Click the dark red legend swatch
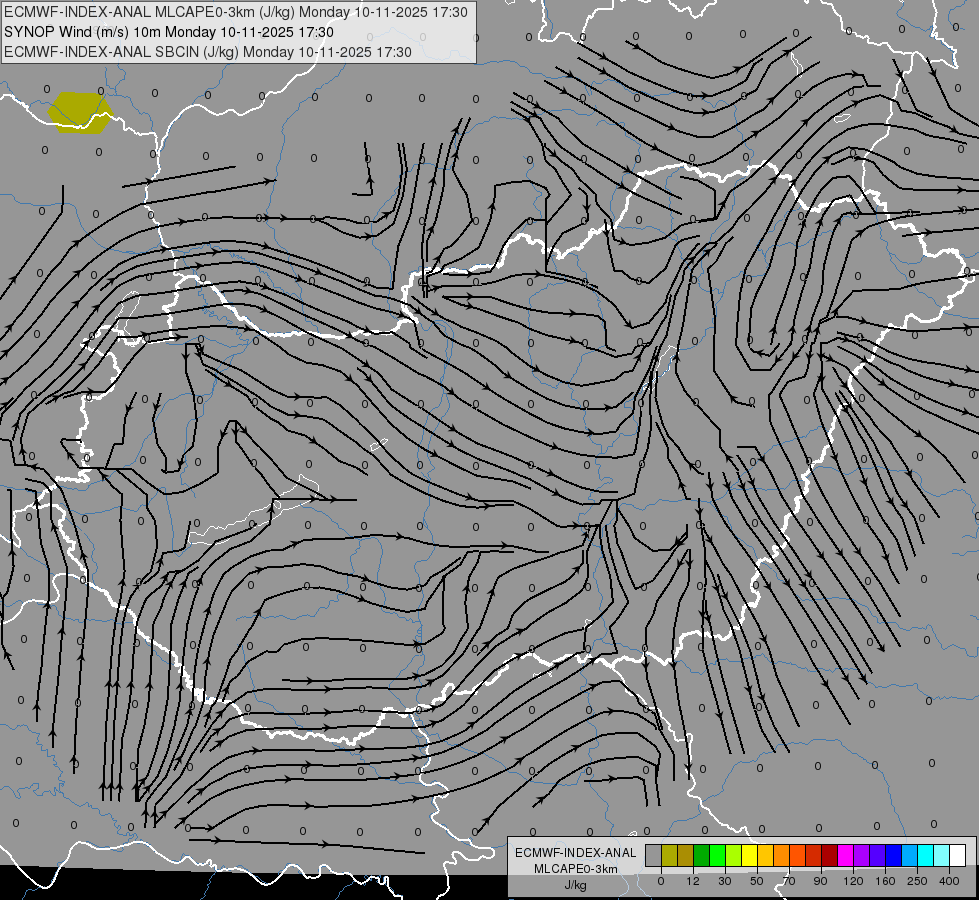The width and height of the screenshot is (979, 900). (830, 855)
